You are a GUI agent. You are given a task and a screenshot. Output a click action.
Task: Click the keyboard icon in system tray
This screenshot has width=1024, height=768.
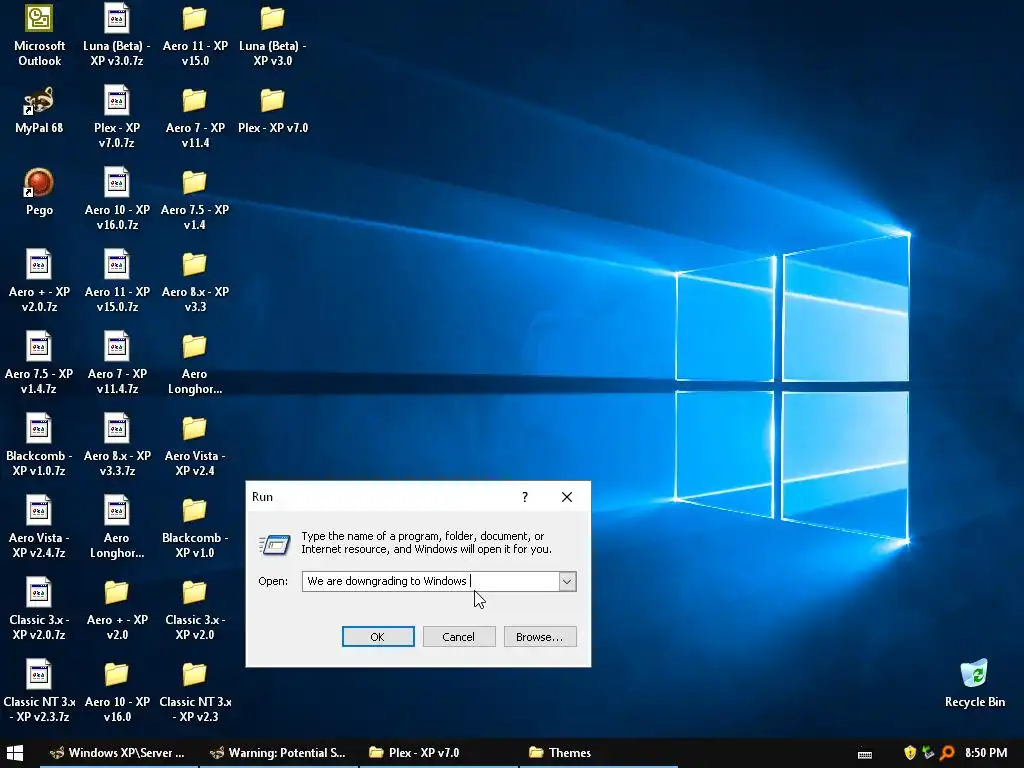click(x=865, y=754)
